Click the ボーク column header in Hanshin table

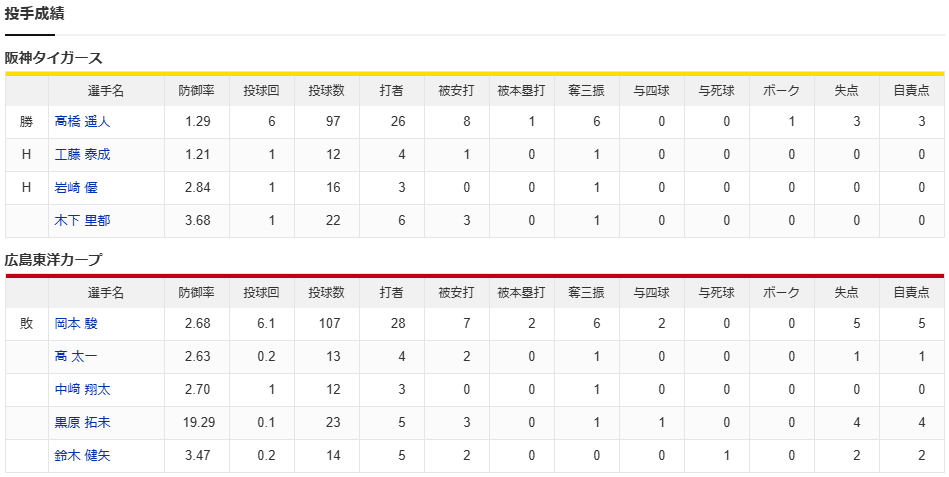tap(781, 91)
